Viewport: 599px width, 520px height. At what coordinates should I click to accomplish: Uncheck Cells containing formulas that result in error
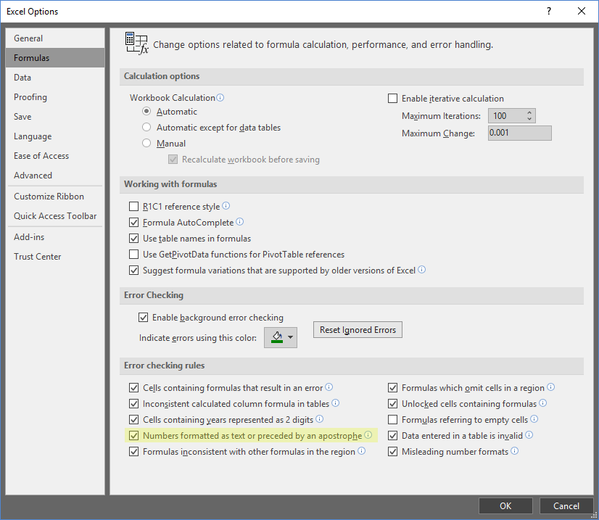[134, 388]
